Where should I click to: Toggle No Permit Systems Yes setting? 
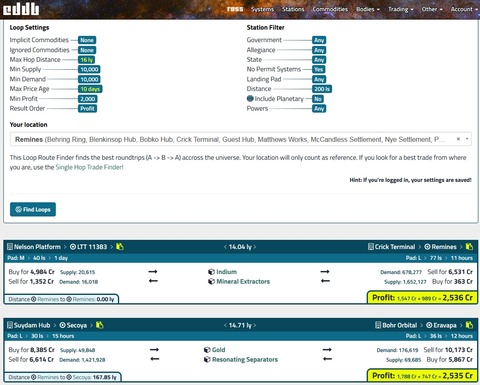click(319, 69)
